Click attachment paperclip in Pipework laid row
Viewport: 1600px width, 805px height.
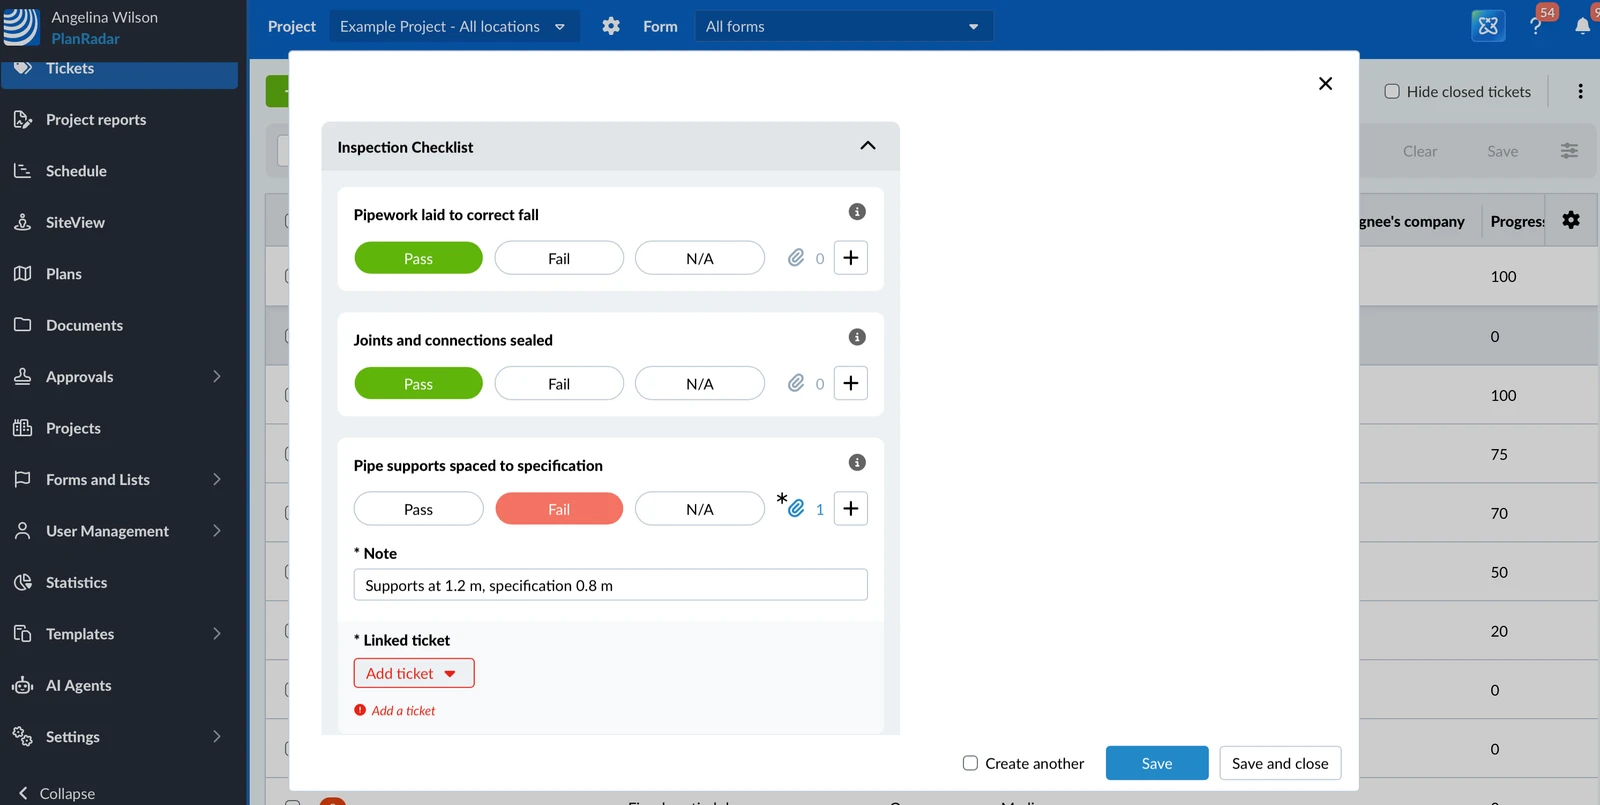click(796, 258)
